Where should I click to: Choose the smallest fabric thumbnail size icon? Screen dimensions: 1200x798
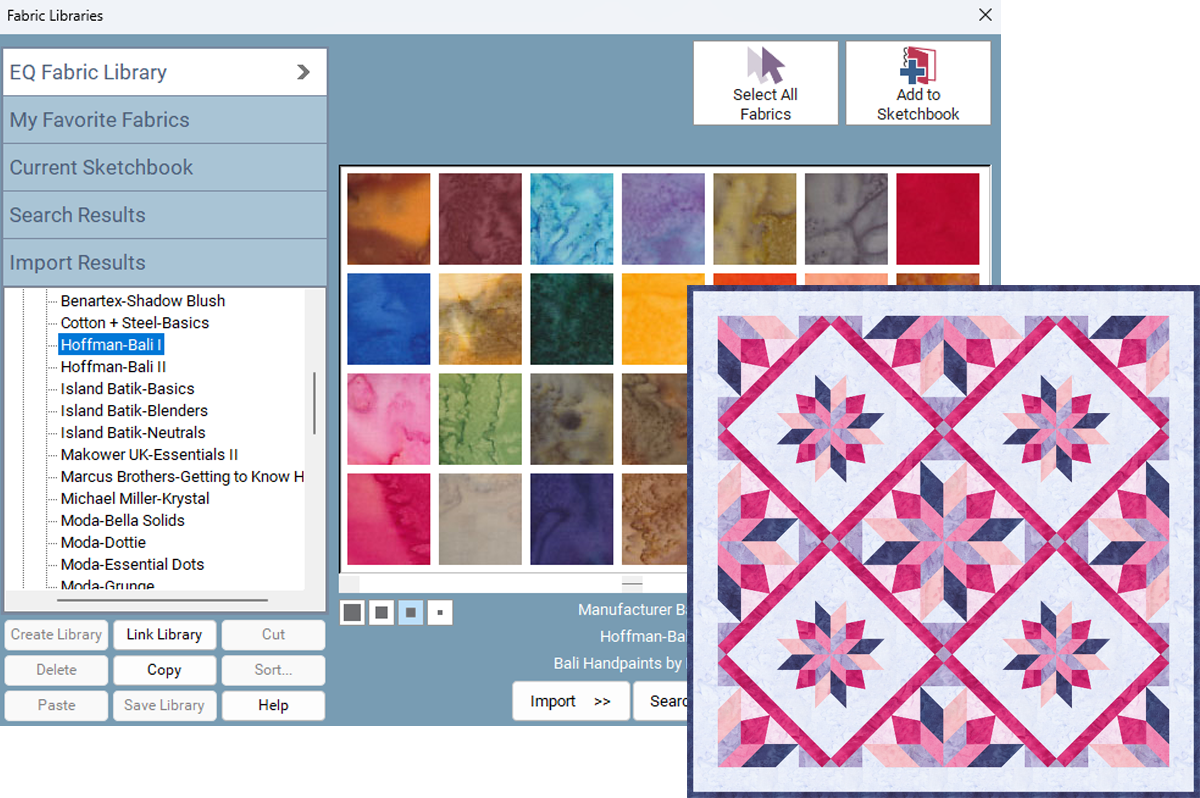(x=440, y=612)
